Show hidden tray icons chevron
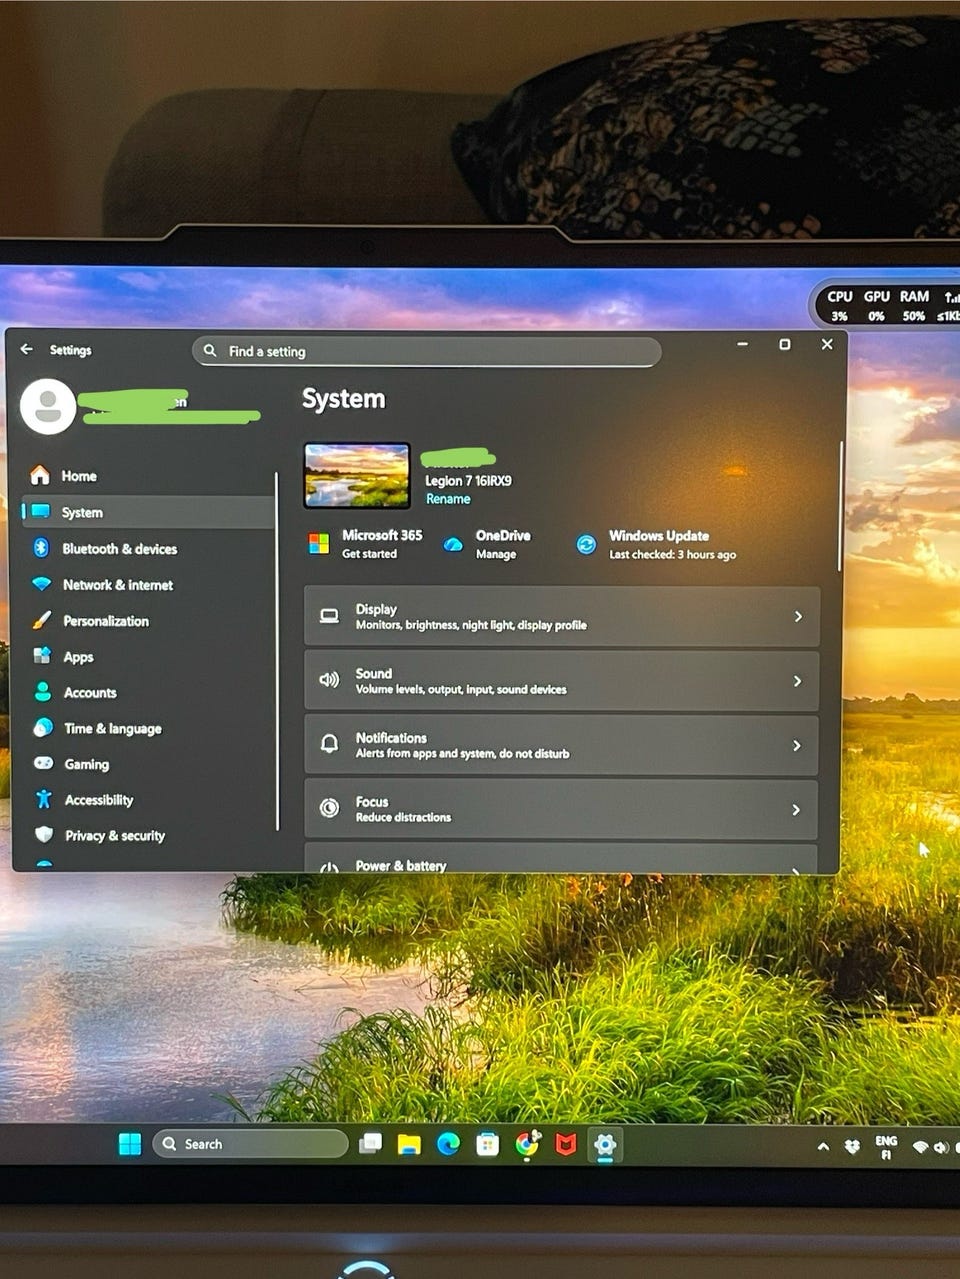This screenshot has height=1279, width=960. [823, 1147]
